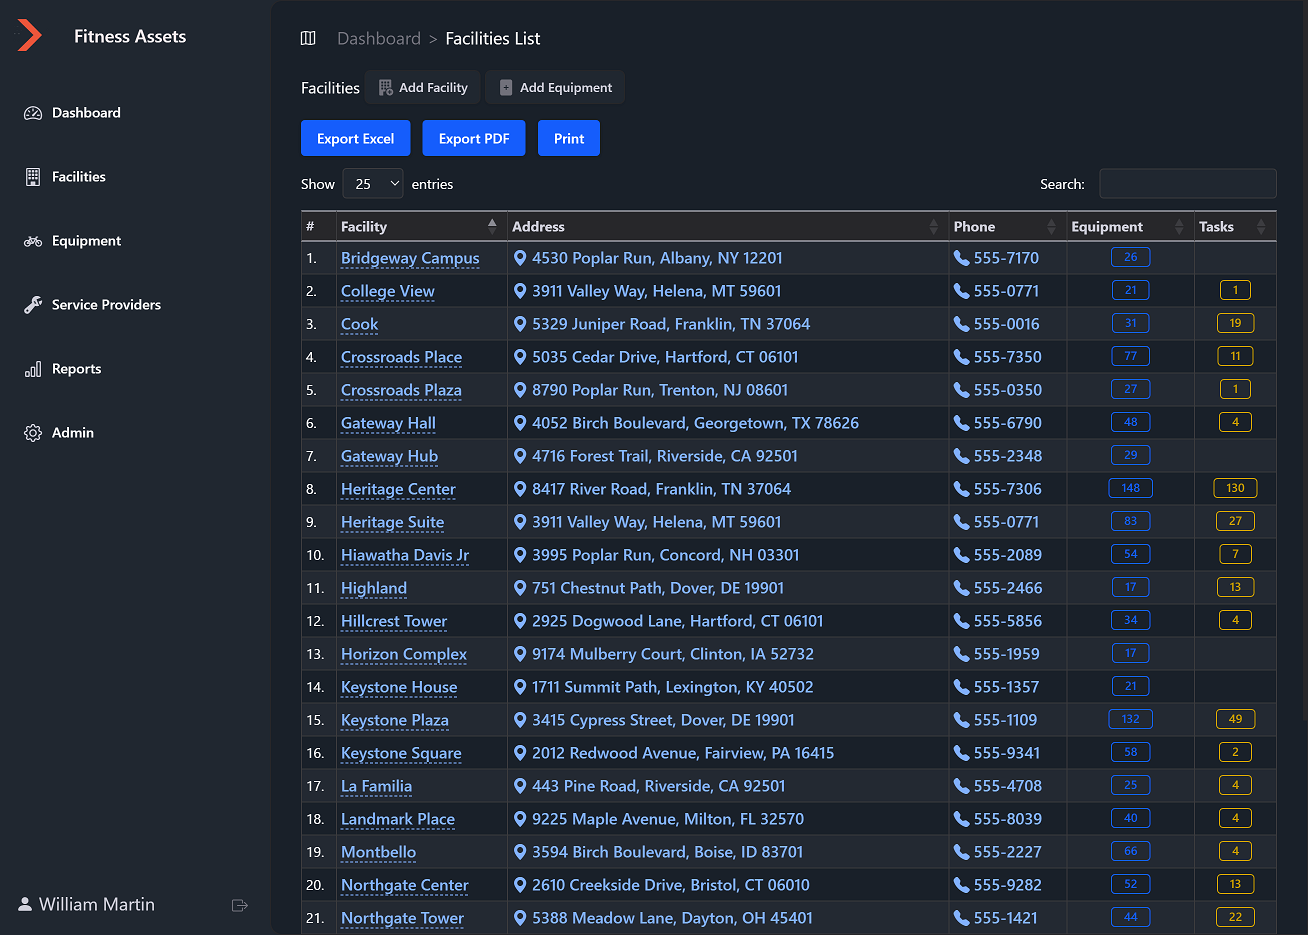
Task: Open Service Providers in the sidebar
Action: click(106, 305)
